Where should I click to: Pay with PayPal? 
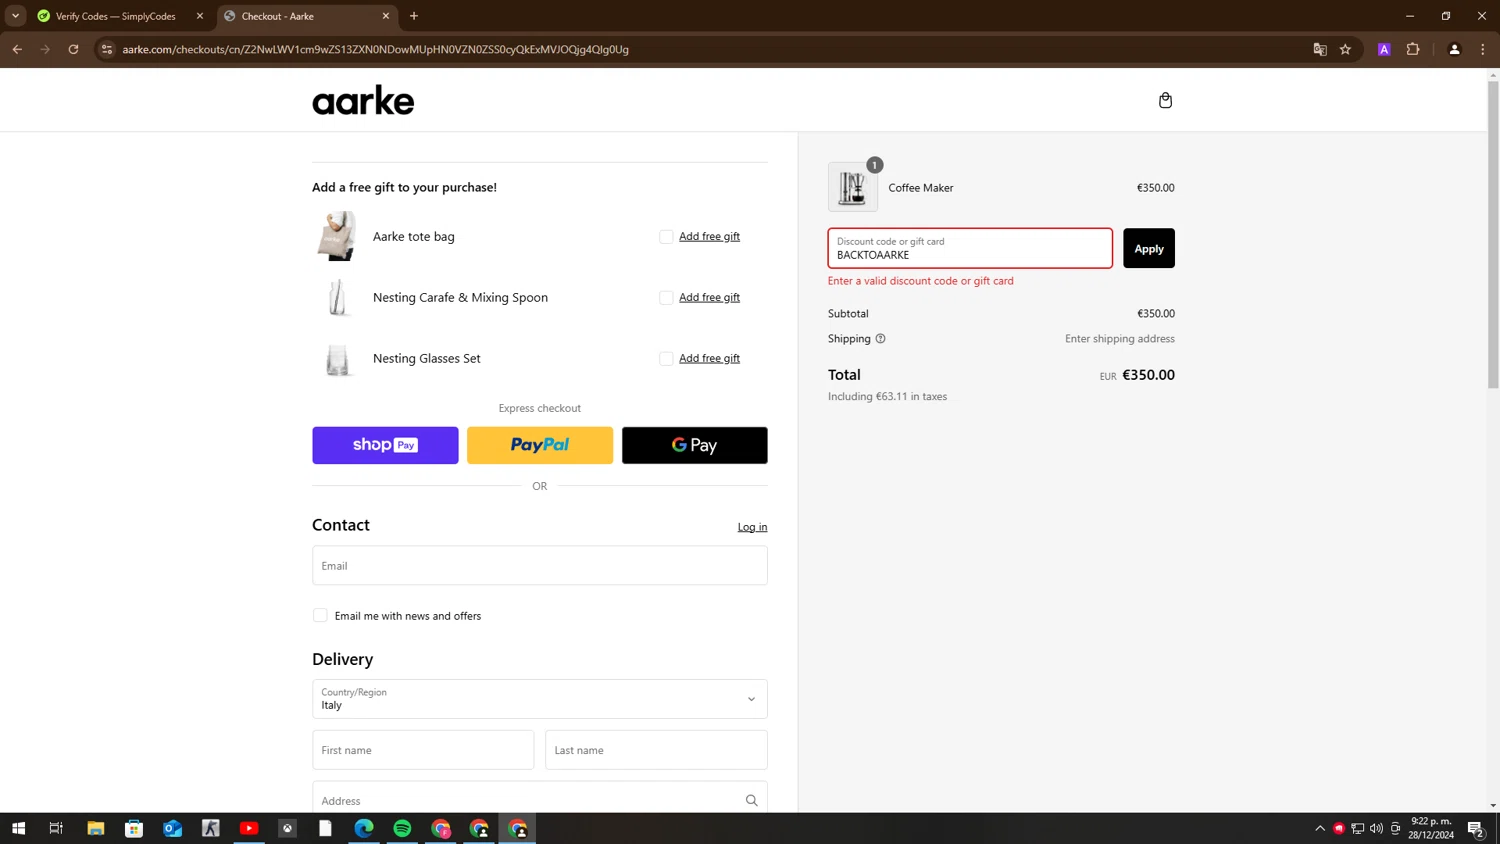click(x=540, y=445)
